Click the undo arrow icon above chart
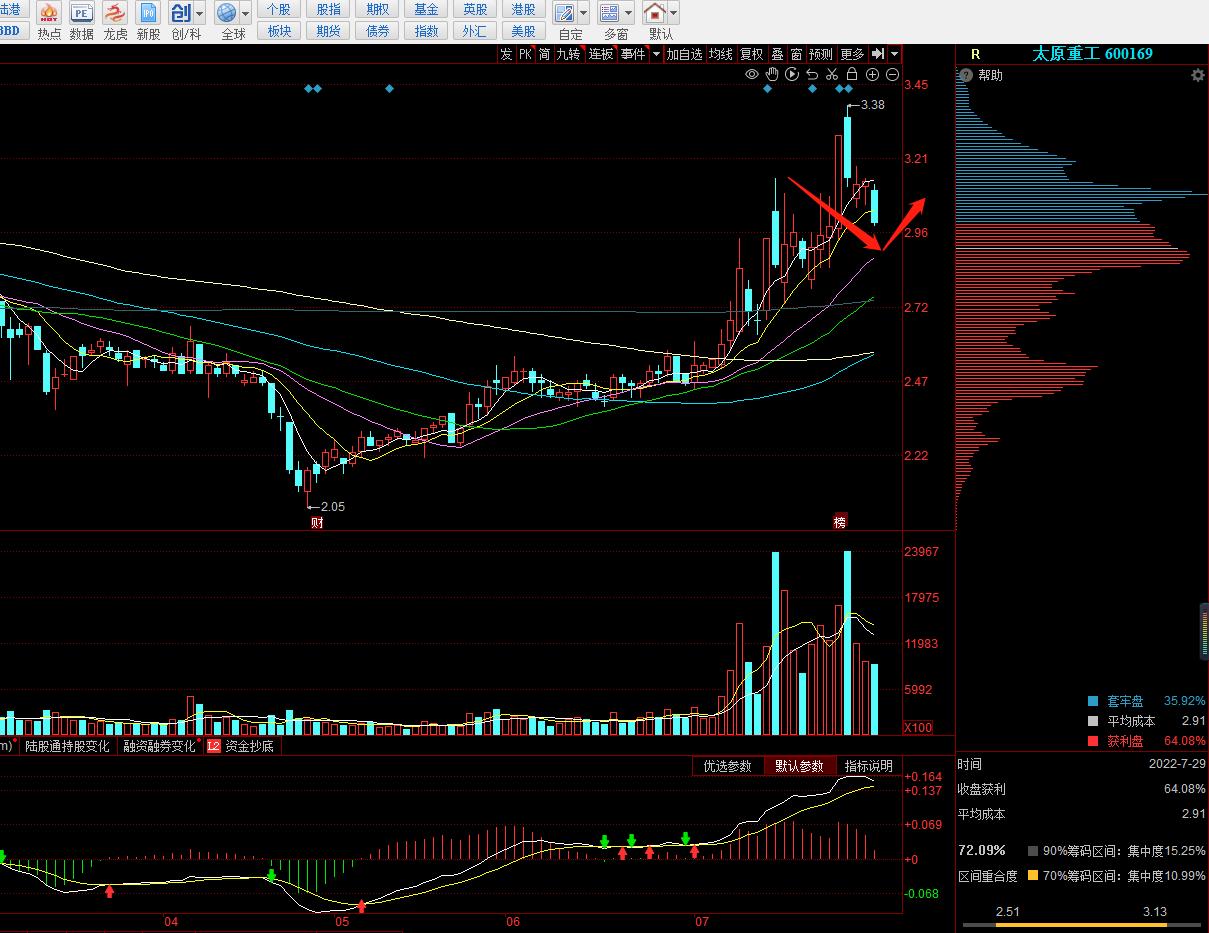Viewport: 1209px width, 933px height. coord(812,74)
